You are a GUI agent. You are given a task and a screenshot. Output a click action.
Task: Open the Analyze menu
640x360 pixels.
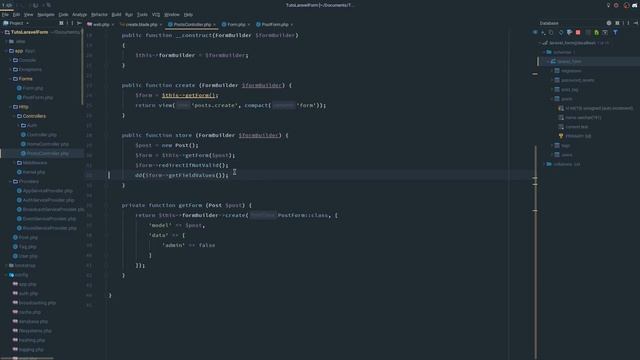pos(79,14)
